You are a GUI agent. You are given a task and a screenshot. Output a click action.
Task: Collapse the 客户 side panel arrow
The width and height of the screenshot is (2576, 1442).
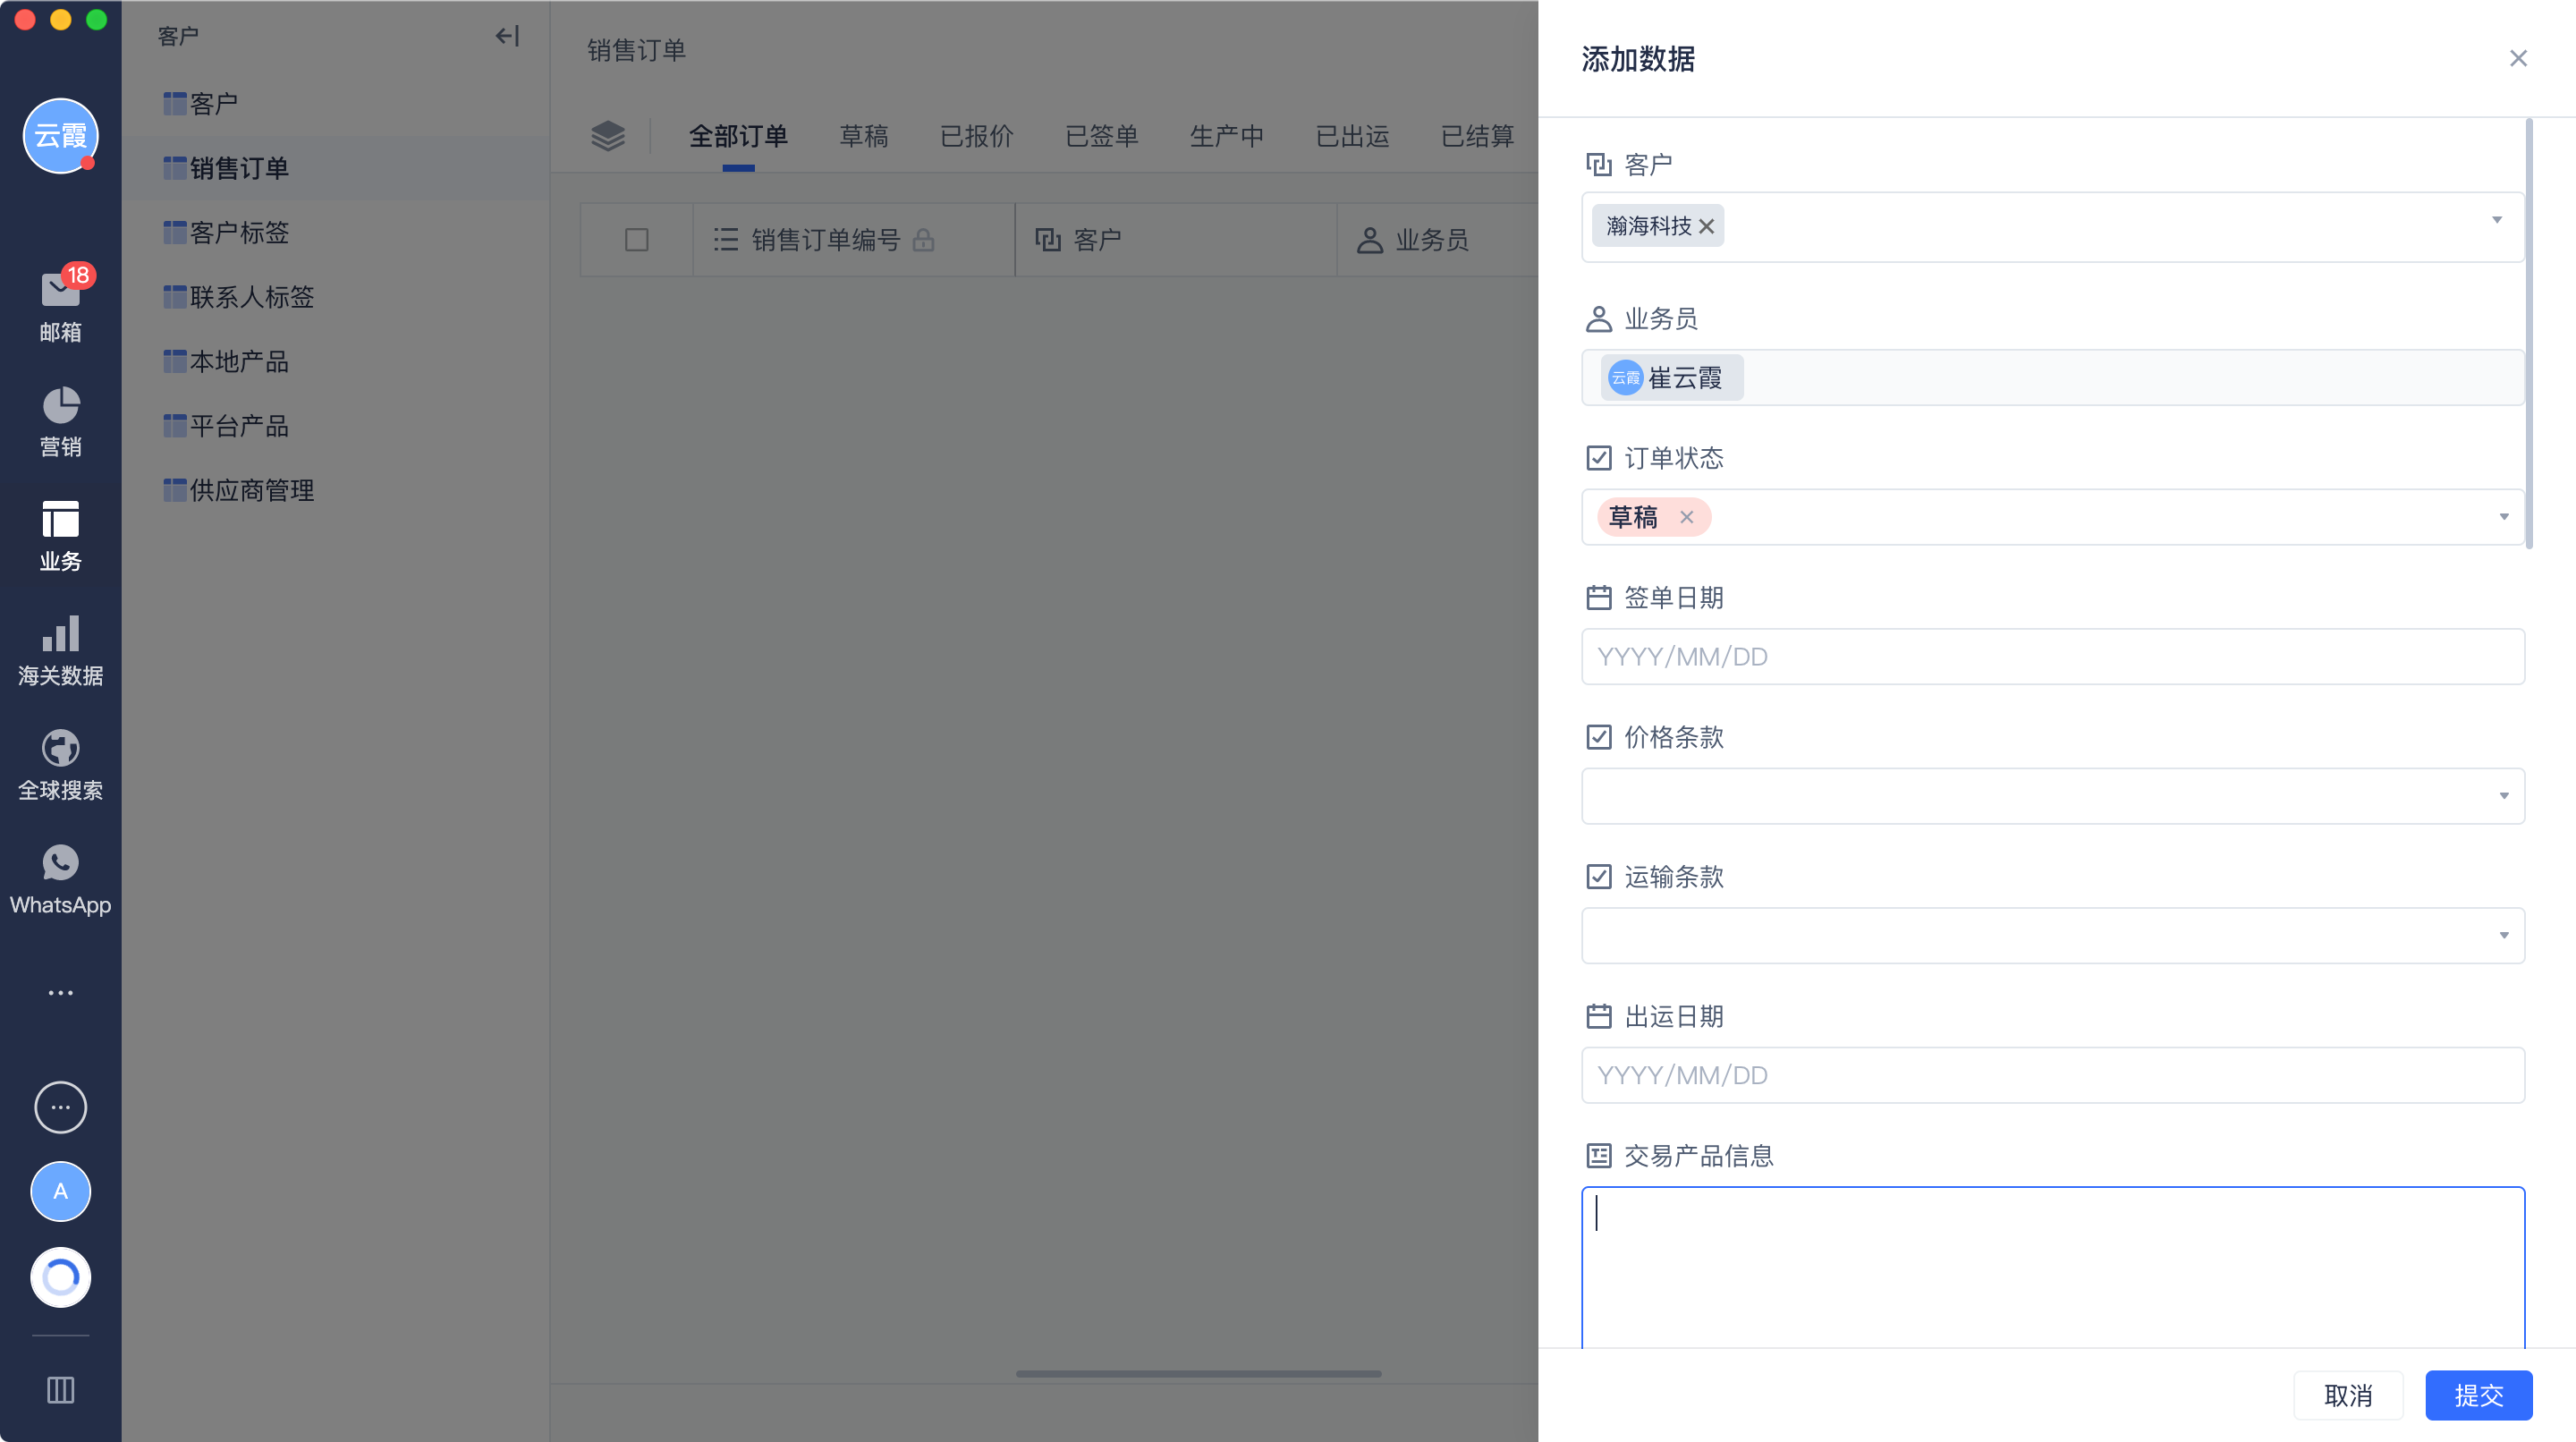click(507, 37)
